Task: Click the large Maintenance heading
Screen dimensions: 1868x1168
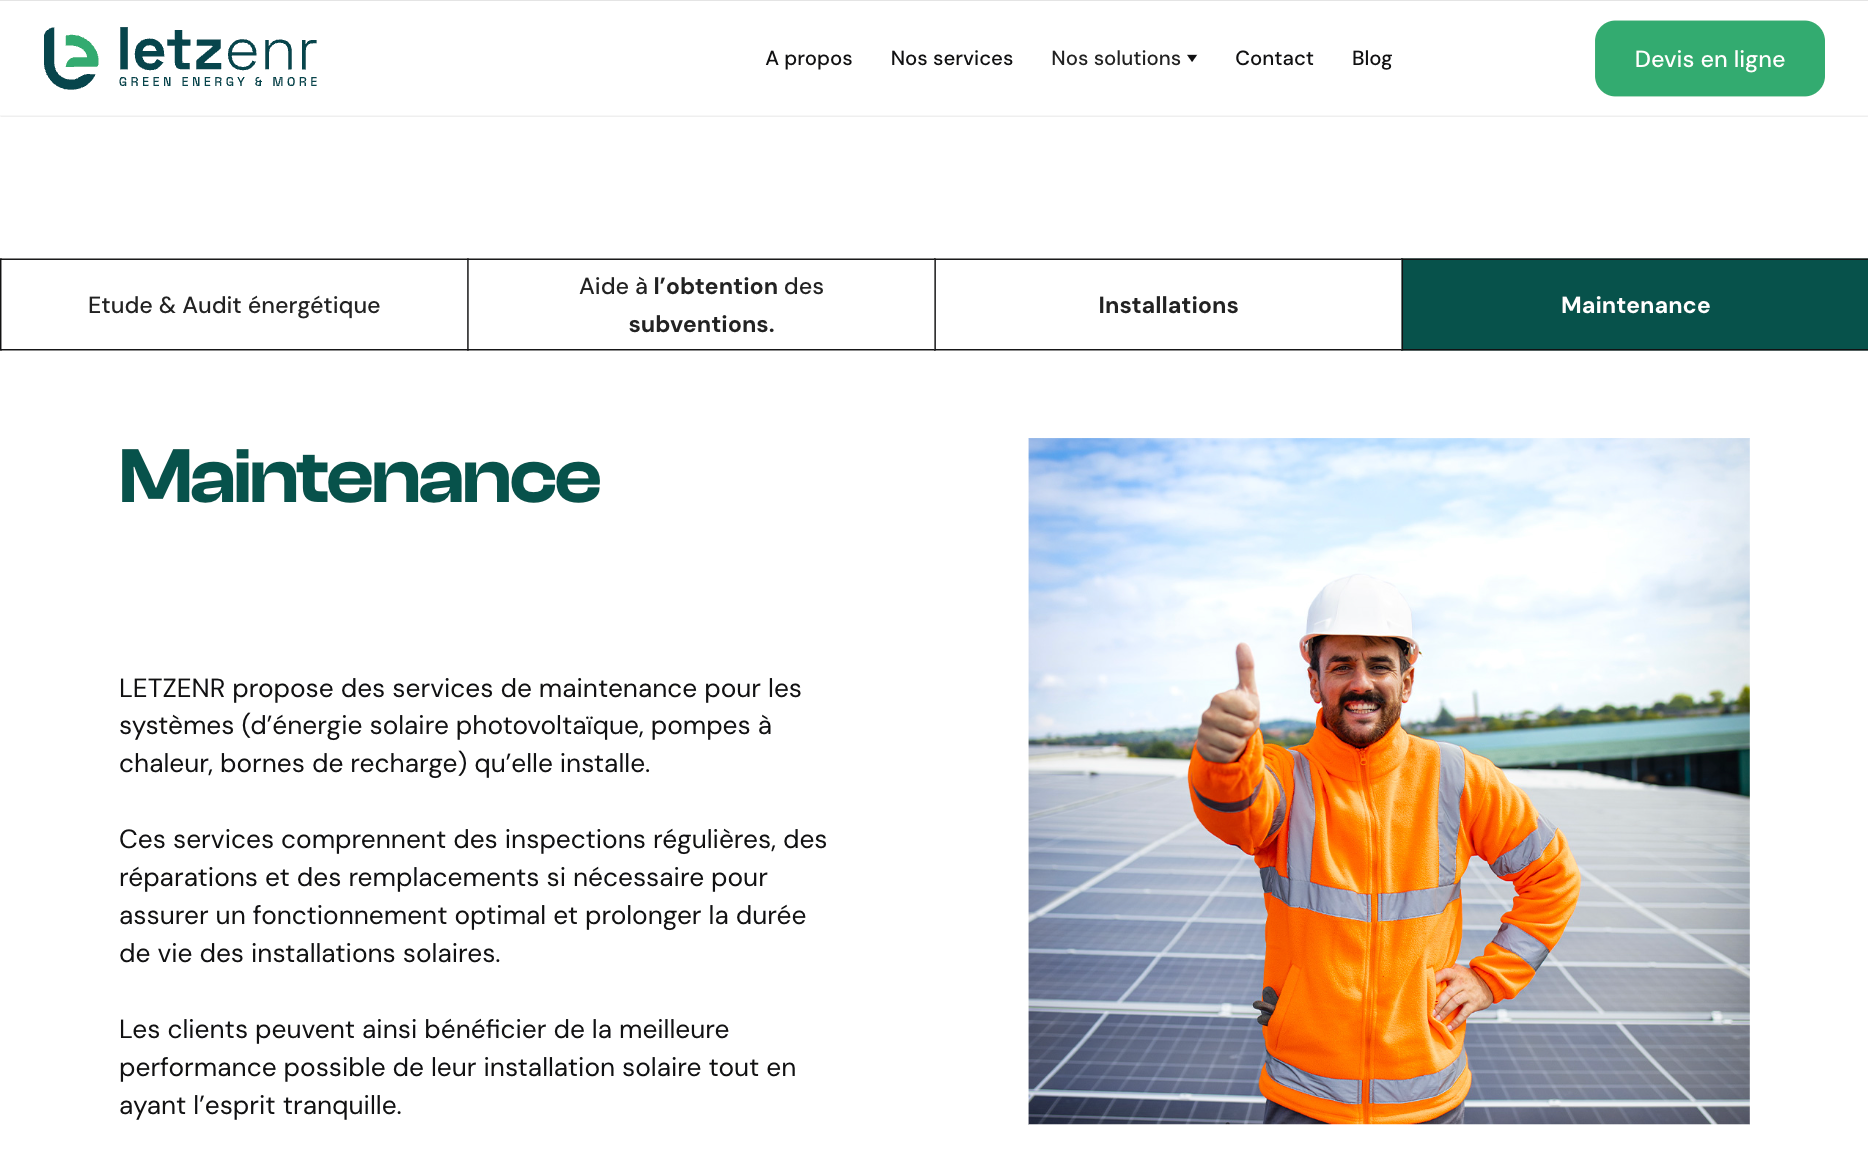Action: pos(359,477)
